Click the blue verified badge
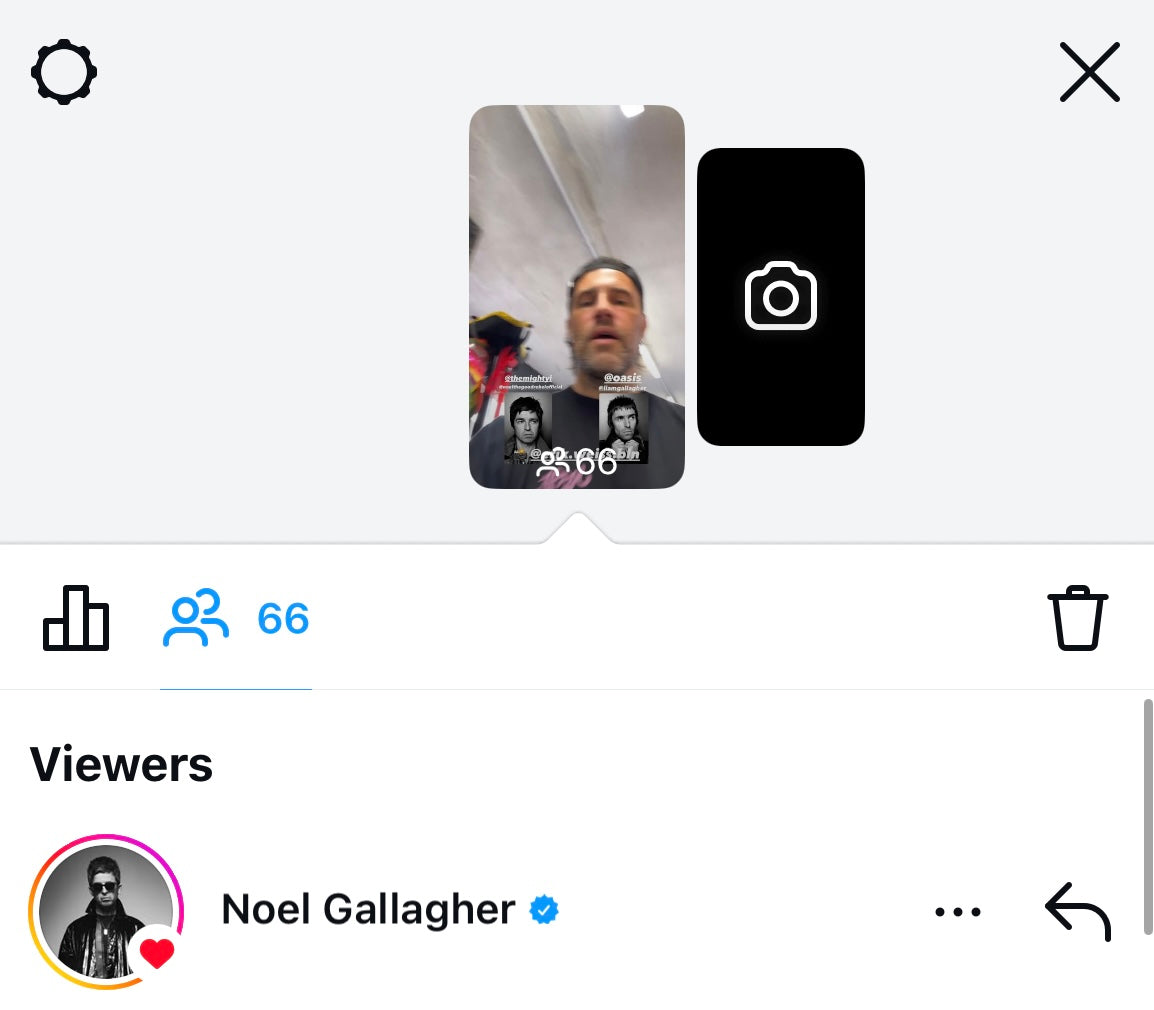Image resolution: width=1154 pixels, height=1010 pixels. pos(544,910)
